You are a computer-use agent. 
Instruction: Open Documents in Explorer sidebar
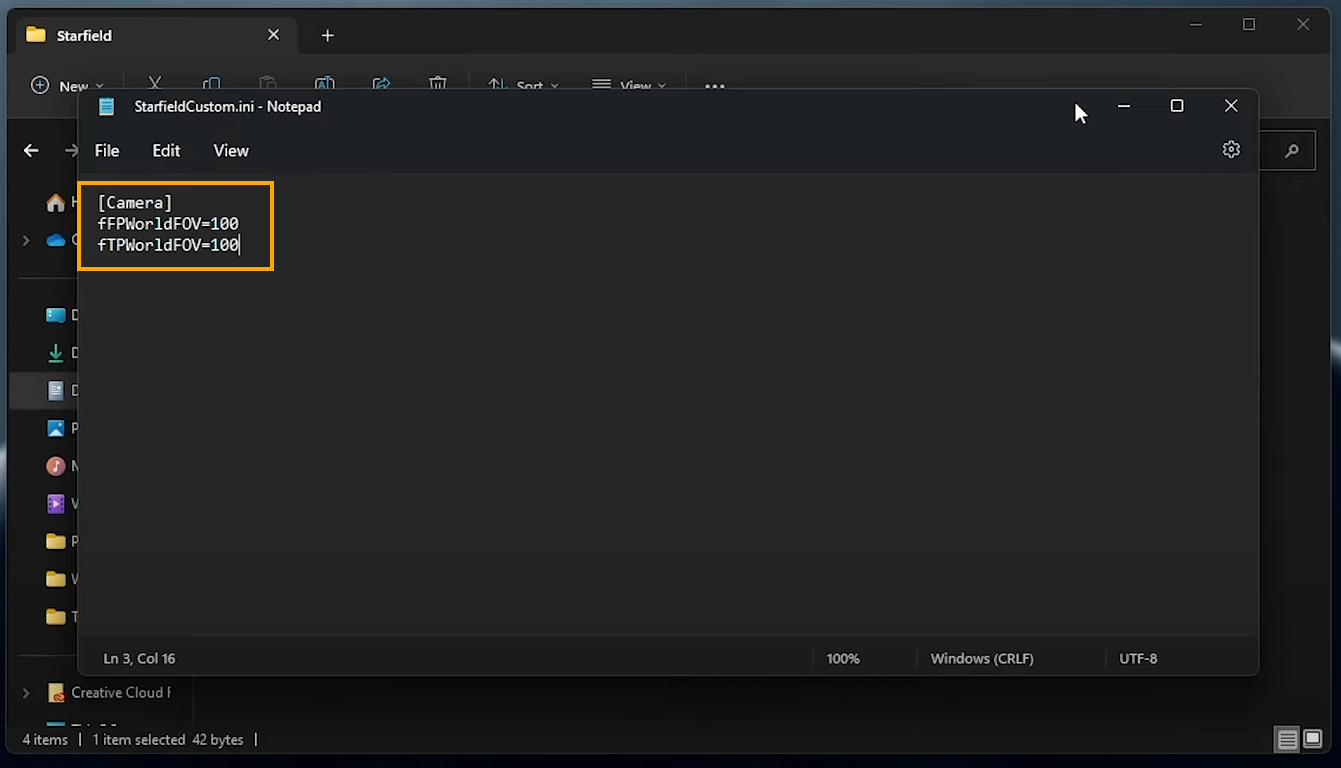pos(56,391)
